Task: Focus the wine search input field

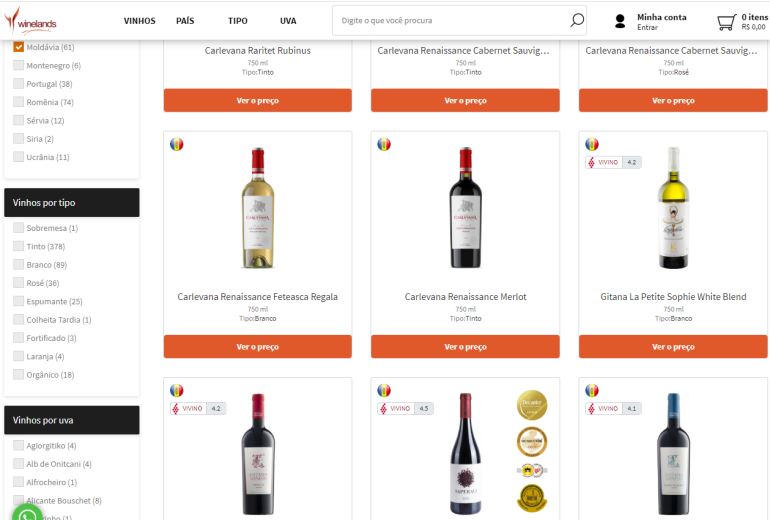Action: (450, 20)
